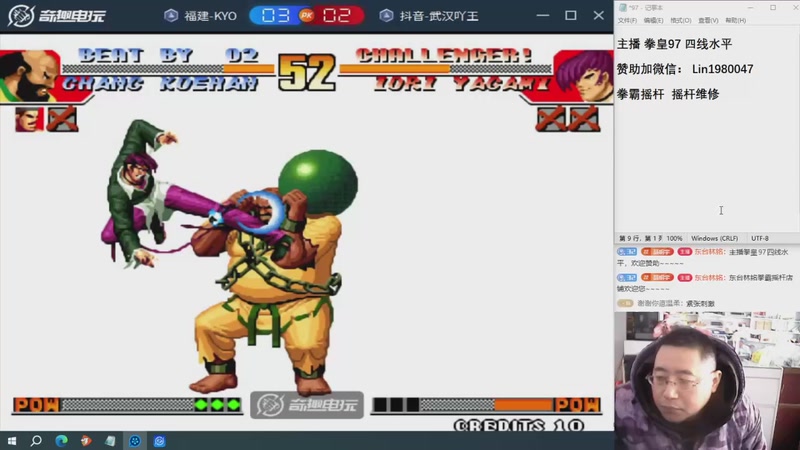
Task: Launch Microsoft Edge from the taskbar
Action: point(61,441)
